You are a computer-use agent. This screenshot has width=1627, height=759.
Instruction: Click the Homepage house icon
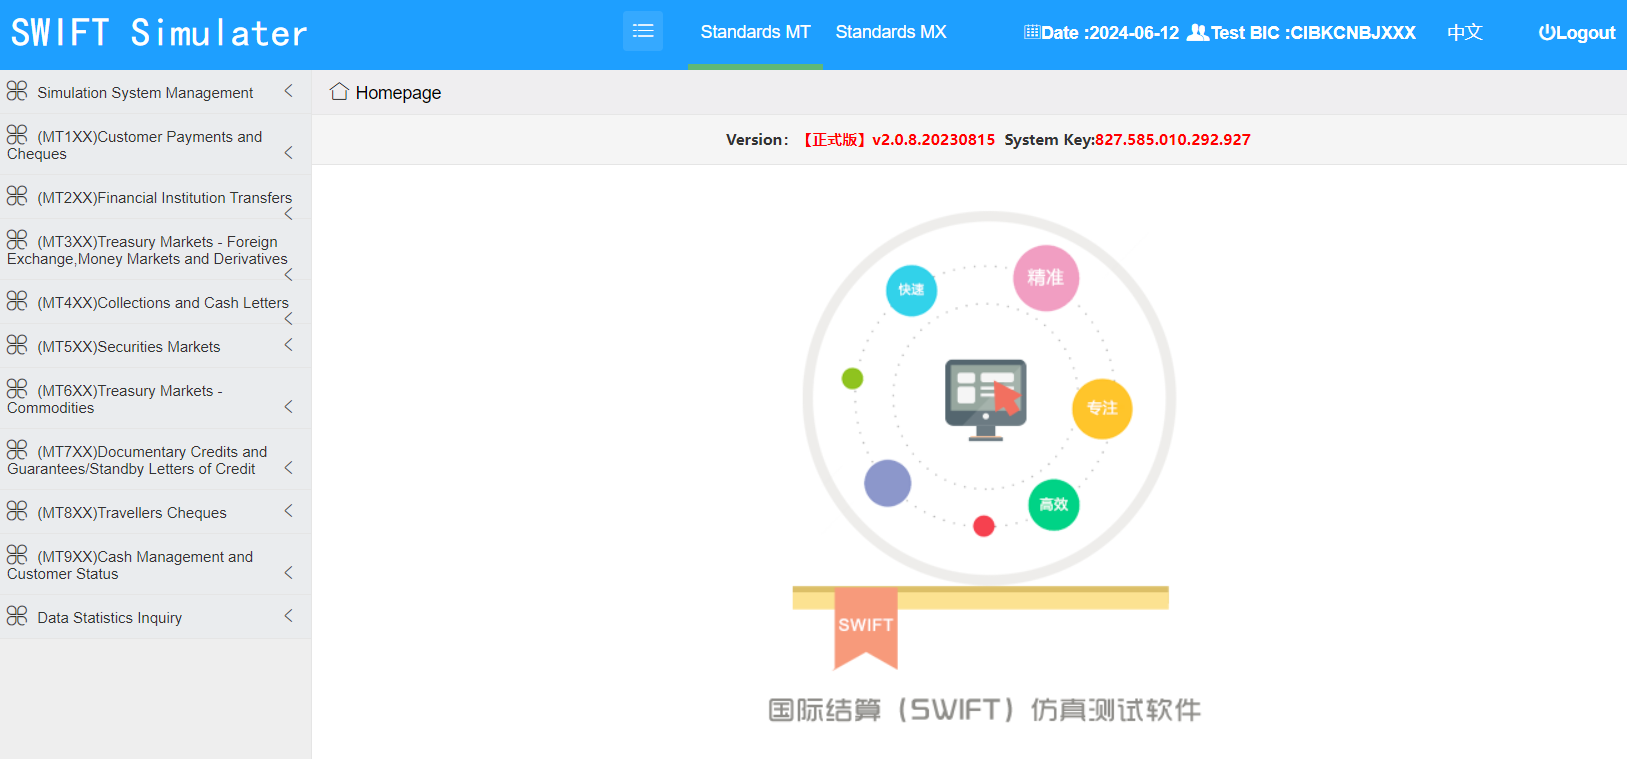[339, 92]
